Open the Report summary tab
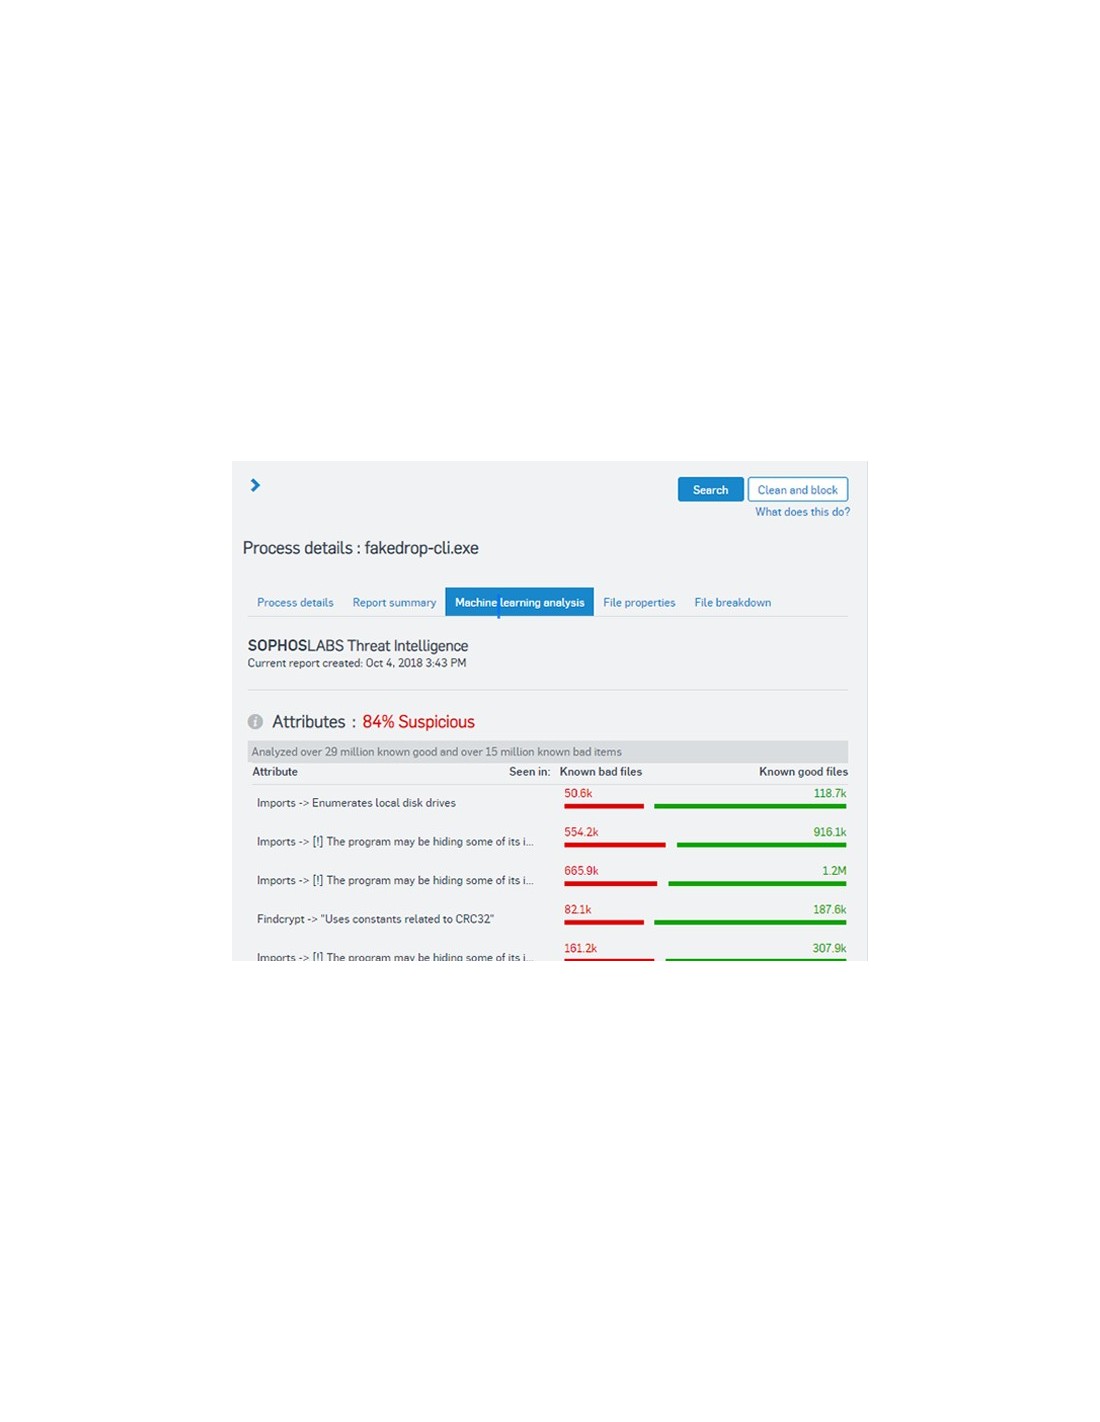The height and width of the screenshot is (1422, 1100). tap(394, 602)
